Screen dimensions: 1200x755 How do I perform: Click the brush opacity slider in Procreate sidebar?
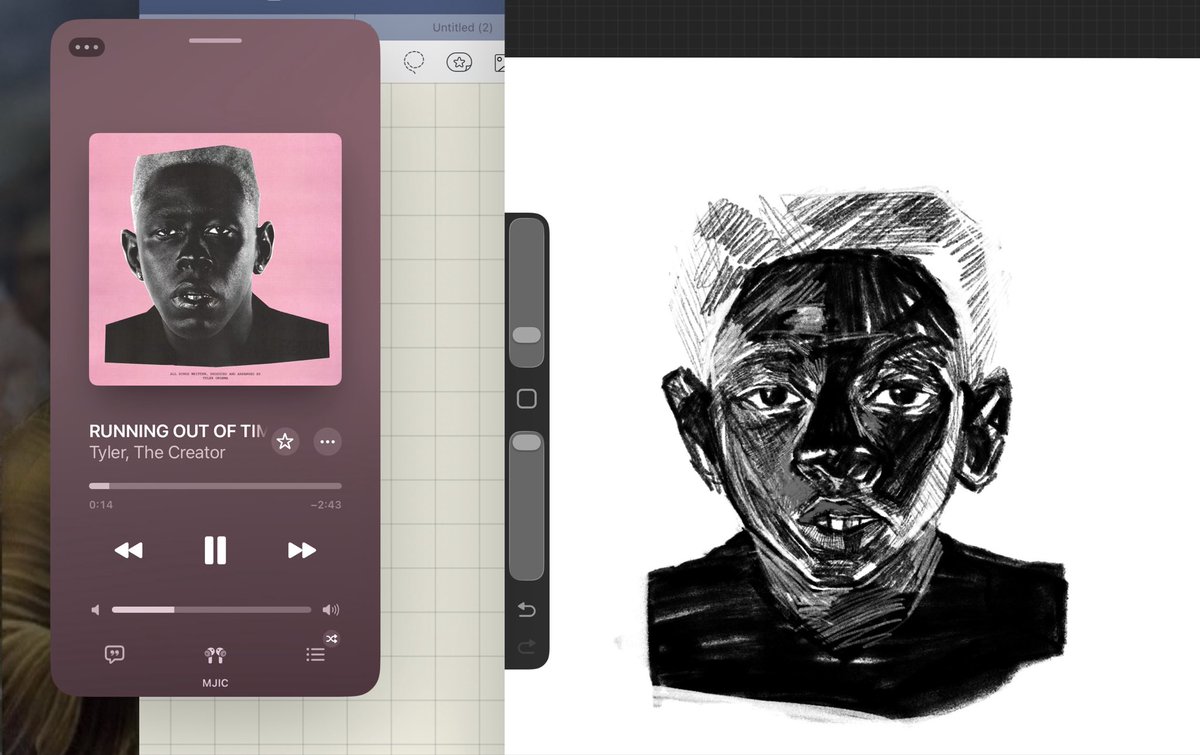pos(527,505)
